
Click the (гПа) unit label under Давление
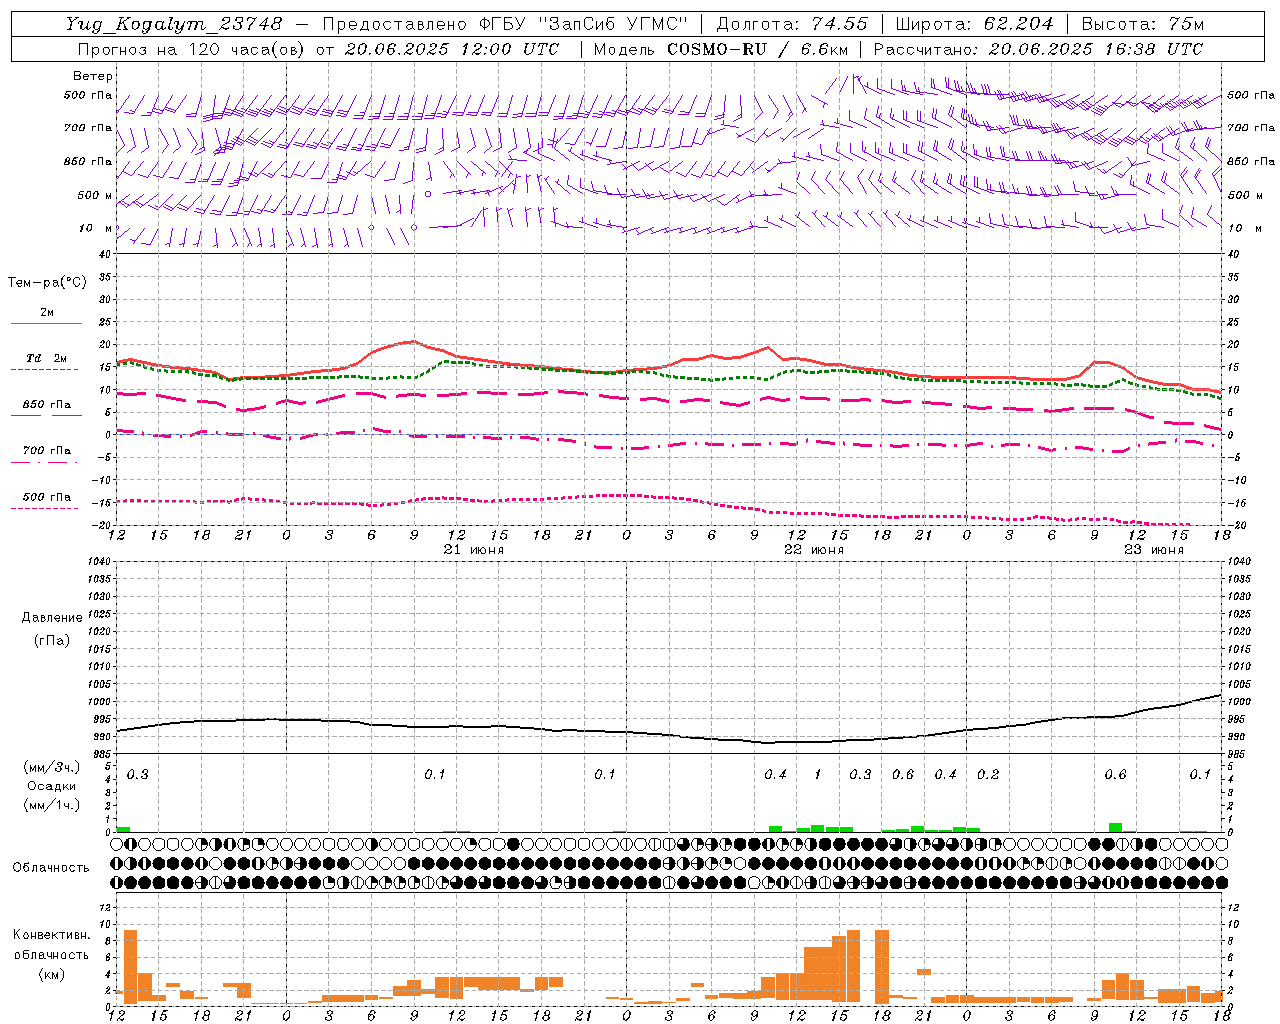point(51,640)
